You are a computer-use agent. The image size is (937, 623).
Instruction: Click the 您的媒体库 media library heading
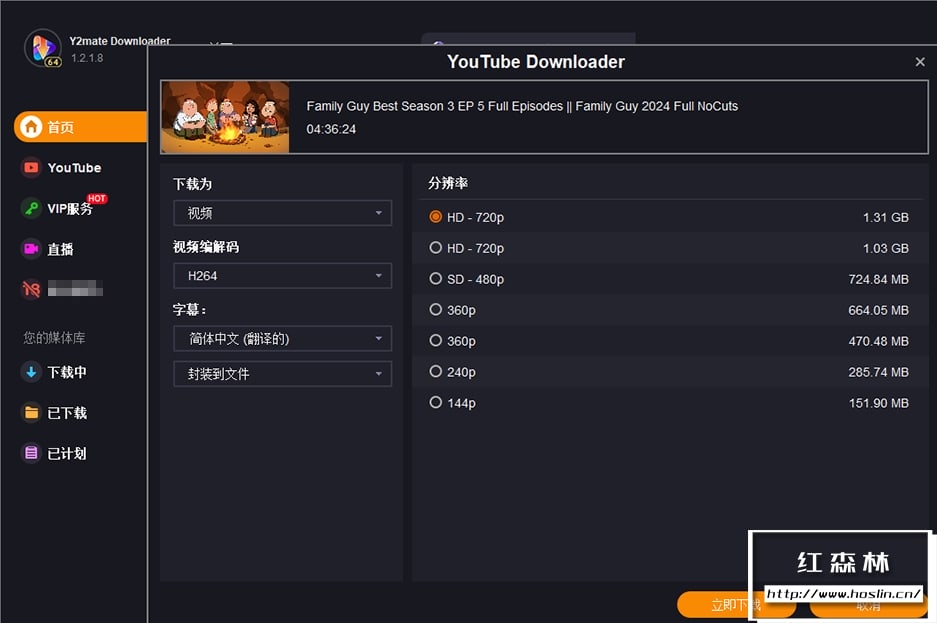(54, 338)
